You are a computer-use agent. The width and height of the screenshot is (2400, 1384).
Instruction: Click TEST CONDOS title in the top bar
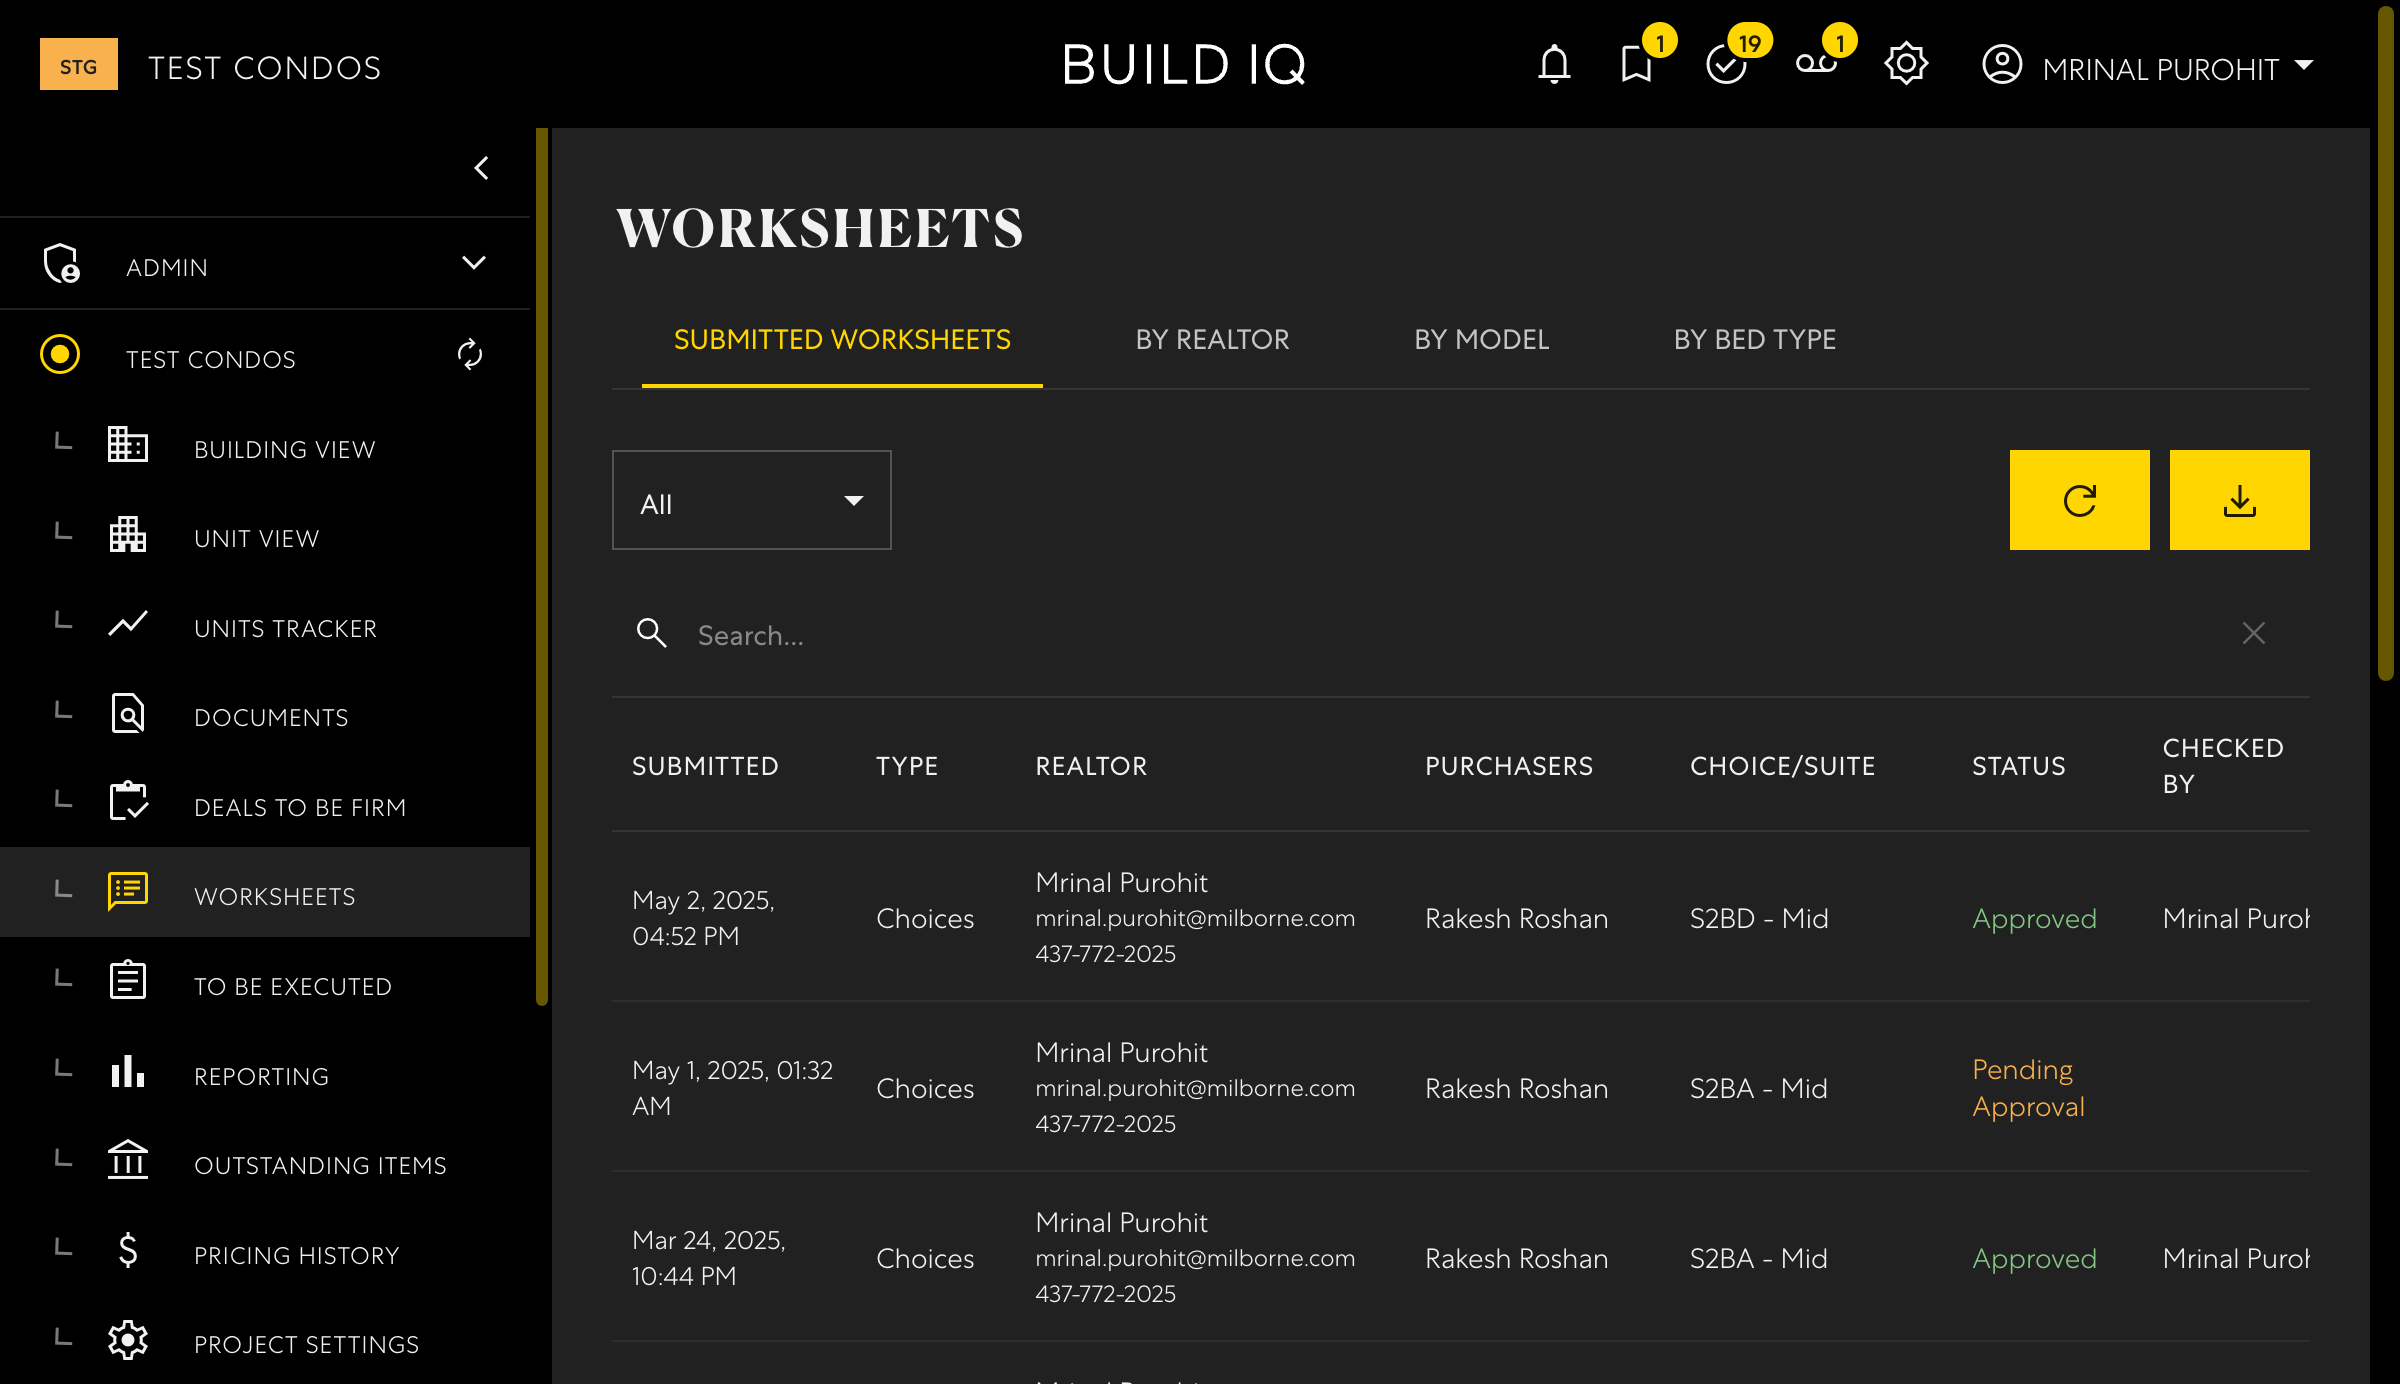pyautogui.click(x=265, y=67)
